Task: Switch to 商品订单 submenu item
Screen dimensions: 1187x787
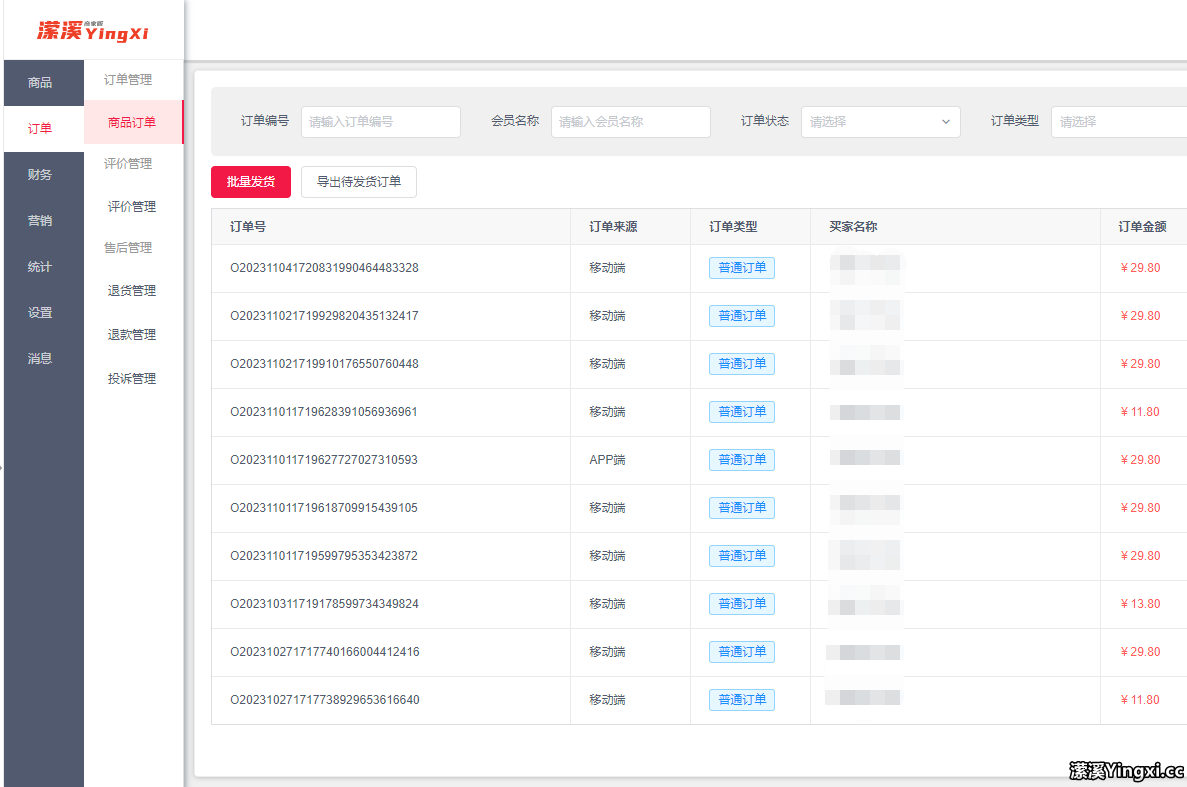Action: coord(132,121)
